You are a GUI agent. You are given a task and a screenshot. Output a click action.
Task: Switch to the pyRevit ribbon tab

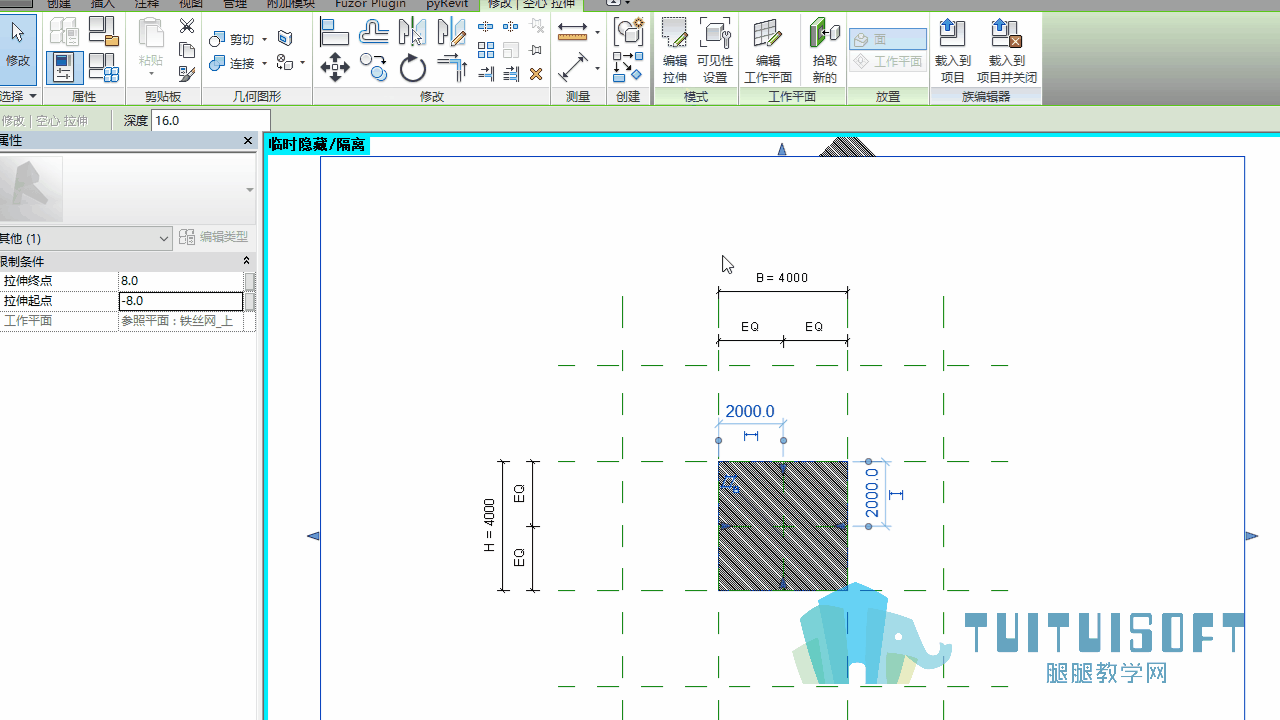[x=447, y=4]
